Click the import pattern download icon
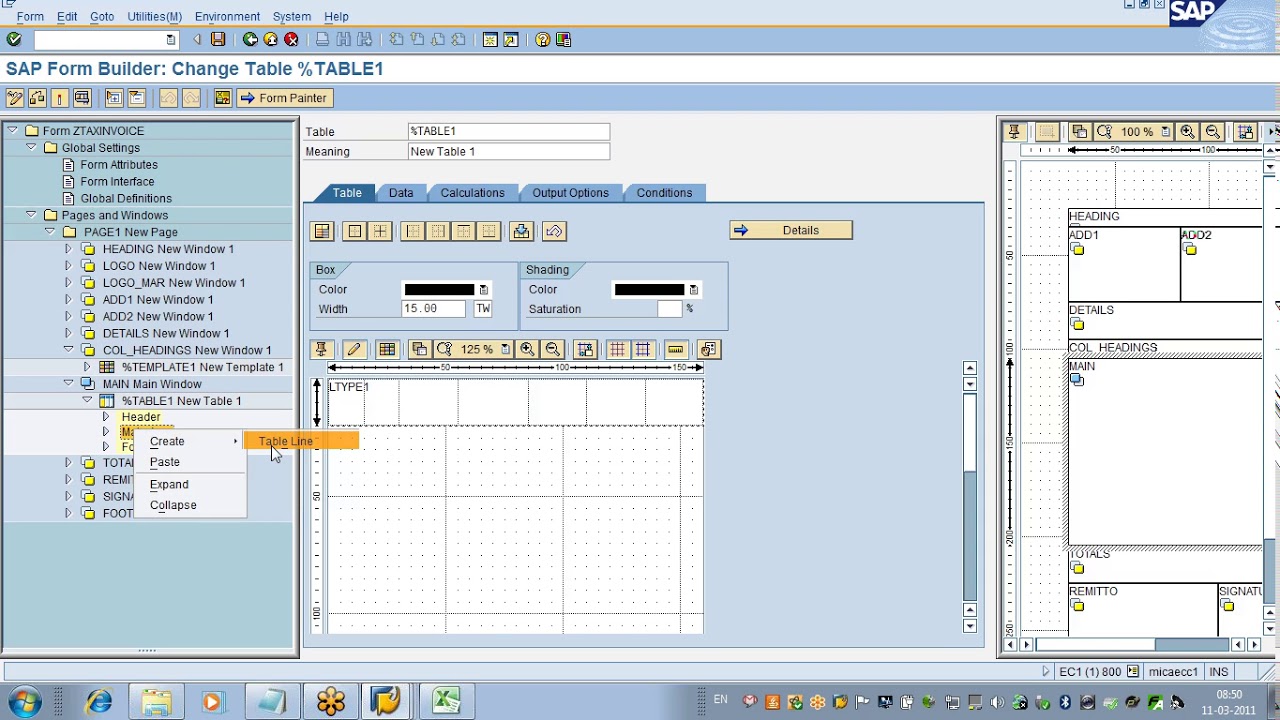This screenshot has width=1280, height=720. click(521, 231)
